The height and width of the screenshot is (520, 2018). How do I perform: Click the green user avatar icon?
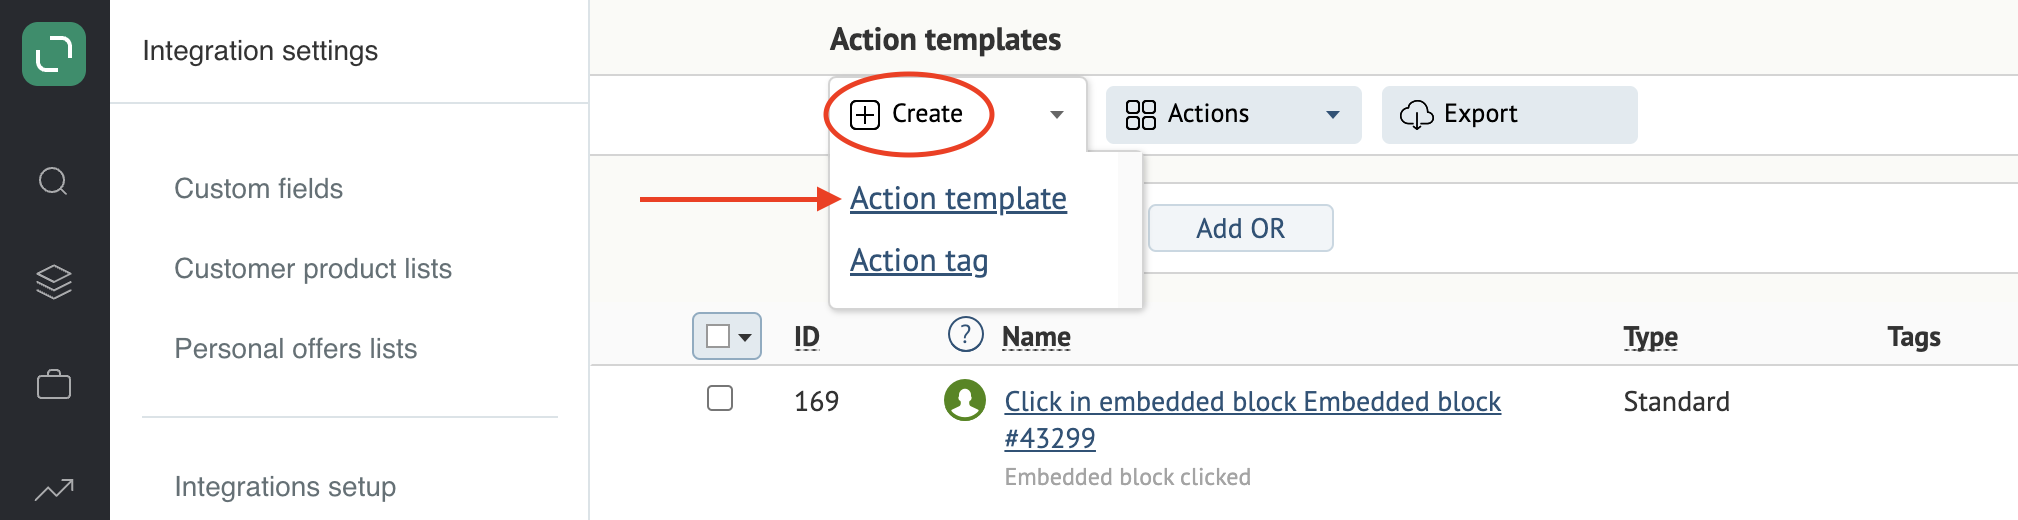[965, 400]
